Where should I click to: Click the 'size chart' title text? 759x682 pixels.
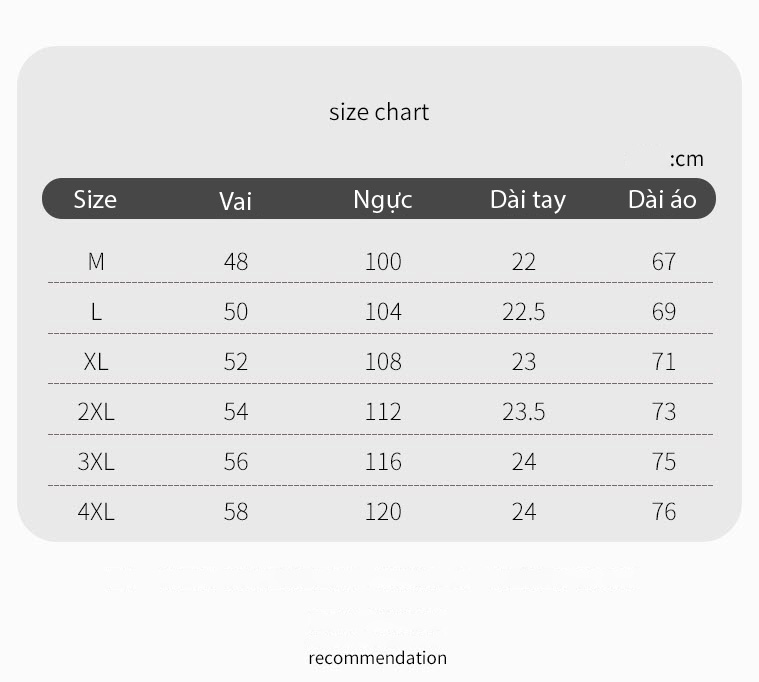[x=379, y=112]
